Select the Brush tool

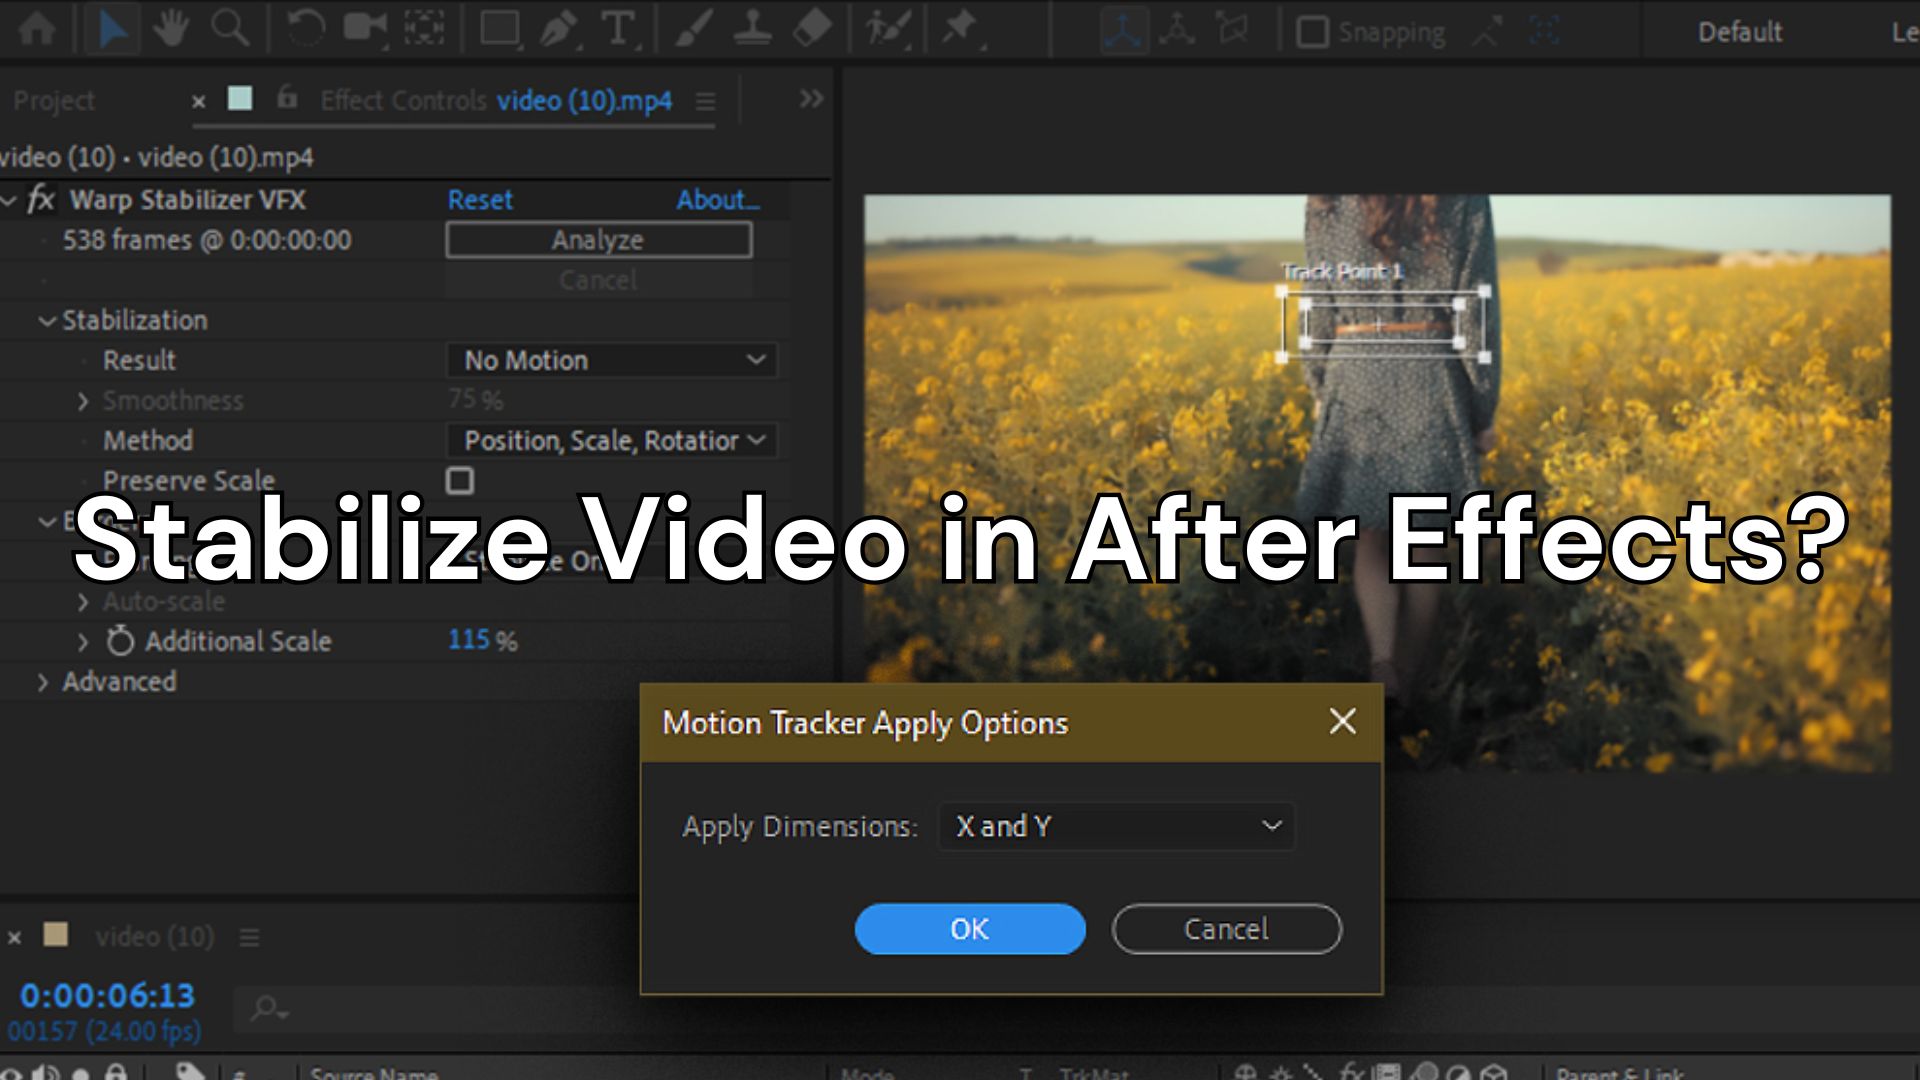(x=692, y=29)
